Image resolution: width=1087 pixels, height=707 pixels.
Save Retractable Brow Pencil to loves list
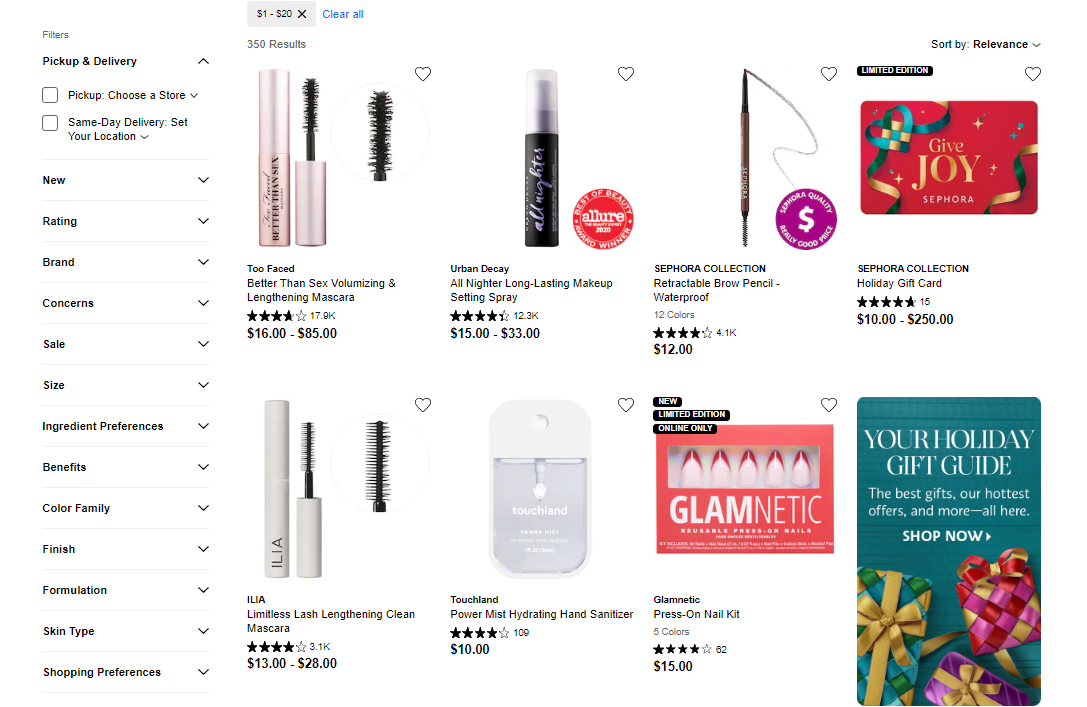pos(829,74)
